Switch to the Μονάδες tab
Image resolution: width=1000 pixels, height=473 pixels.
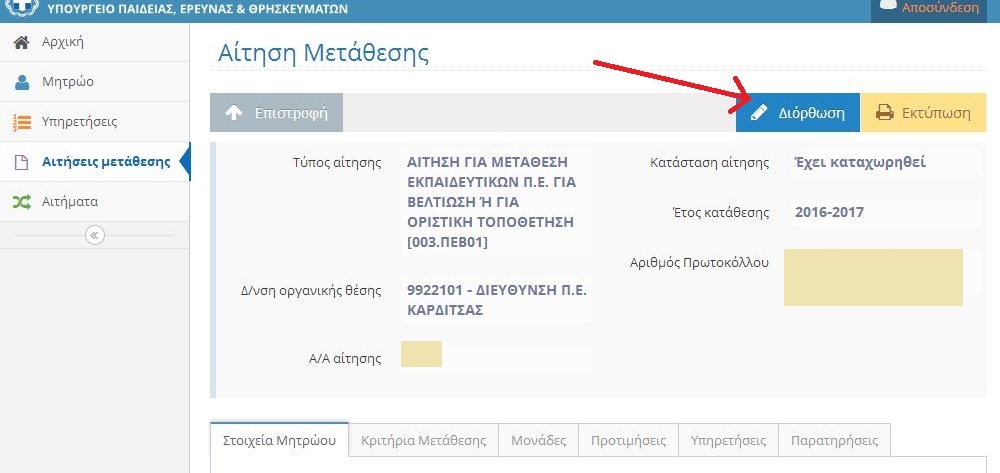538,440
